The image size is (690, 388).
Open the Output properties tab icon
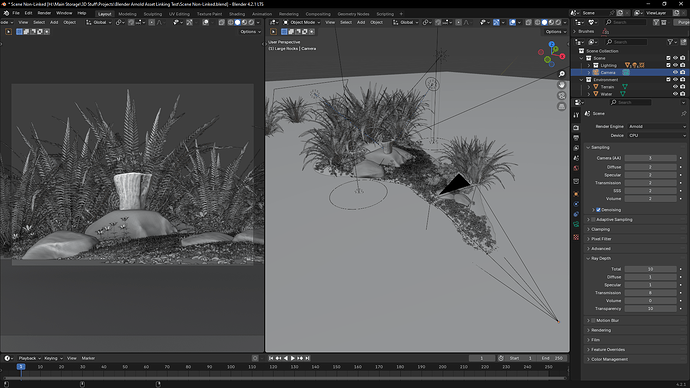[x=576, y=138]
